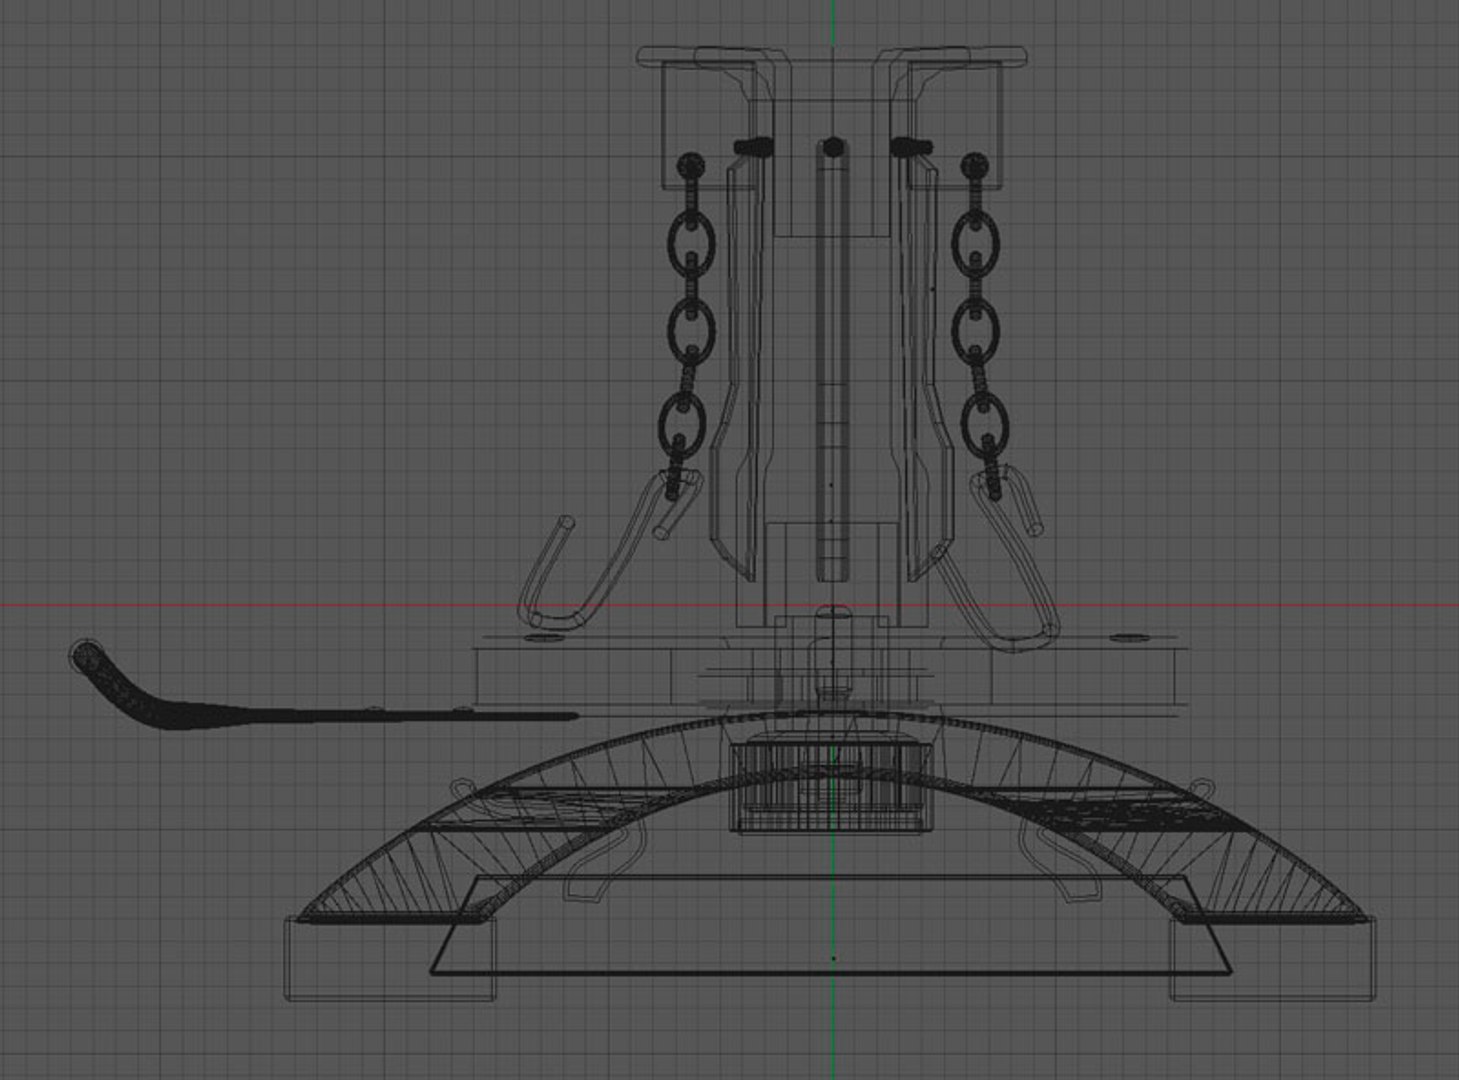
Task: Click the dense cylinder mesh under the dome
Action: [833, 787]
